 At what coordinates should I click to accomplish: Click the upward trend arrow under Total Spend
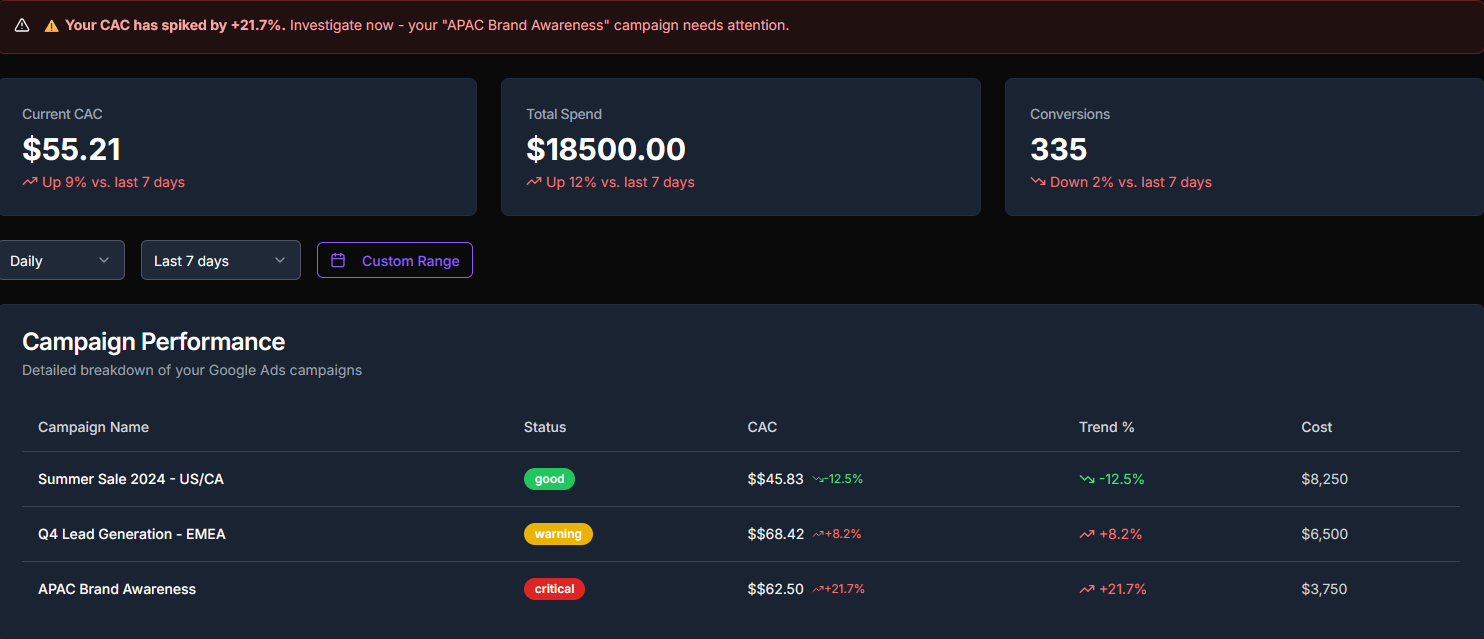[x=534, y=182]
